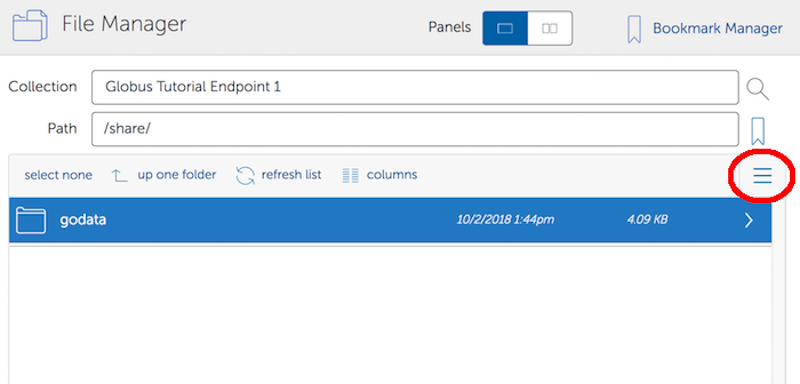Click the Bookmark Manager link

pyautogui.click(x=717, y=28)
